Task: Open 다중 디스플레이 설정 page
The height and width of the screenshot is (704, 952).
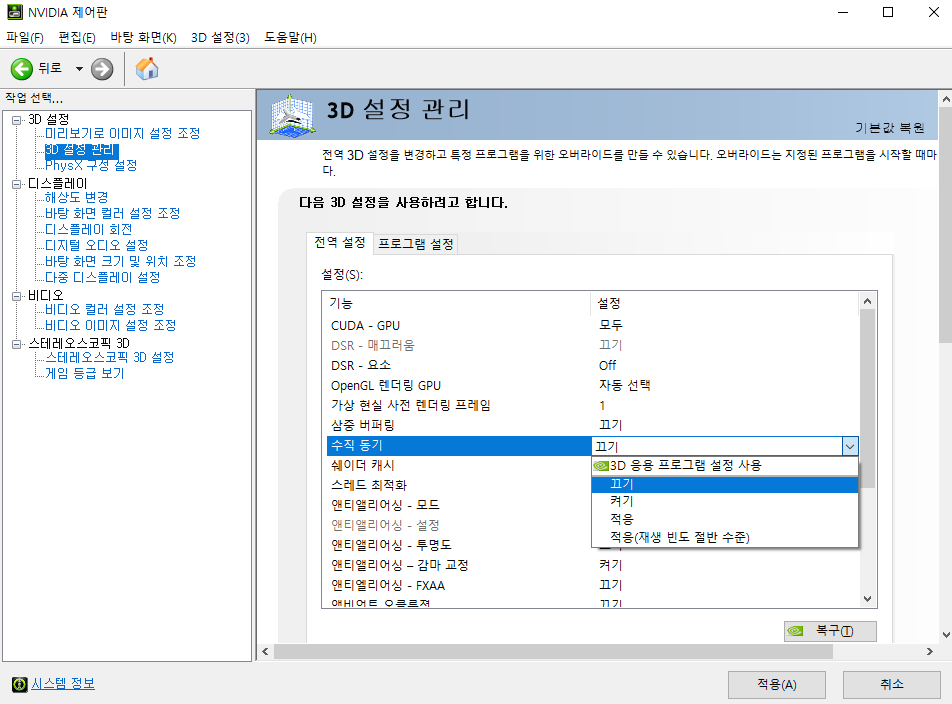Action: 103,277
